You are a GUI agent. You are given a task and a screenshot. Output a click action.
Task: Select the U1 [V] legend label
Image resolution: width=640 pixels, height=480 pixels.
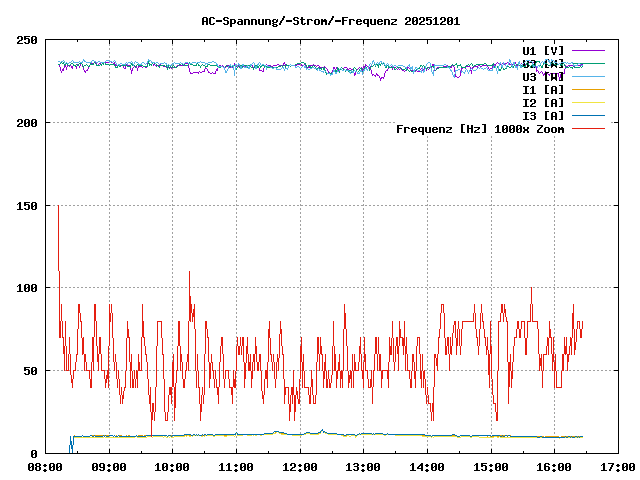[x=543, y=50]
